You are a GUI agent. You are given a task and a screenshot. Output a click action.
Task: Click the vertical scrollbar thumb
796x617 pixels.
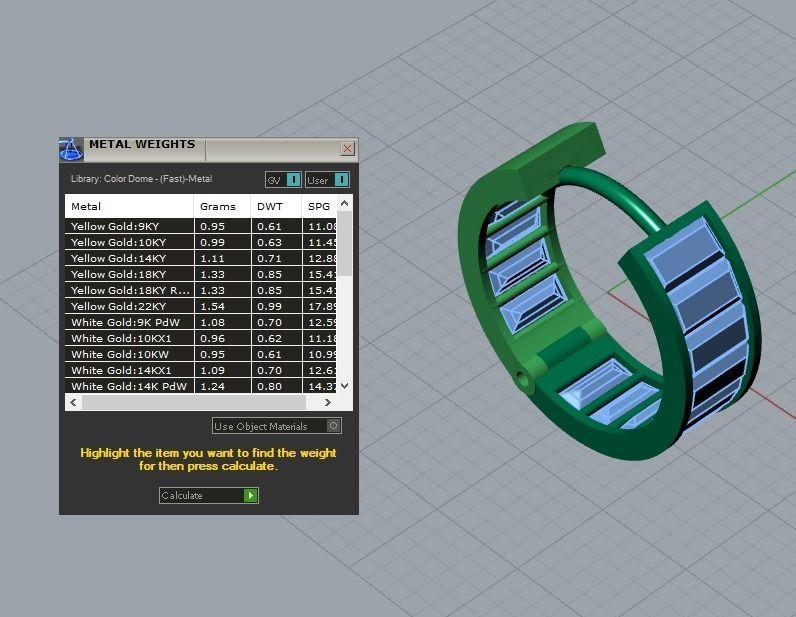pos(345,243)
